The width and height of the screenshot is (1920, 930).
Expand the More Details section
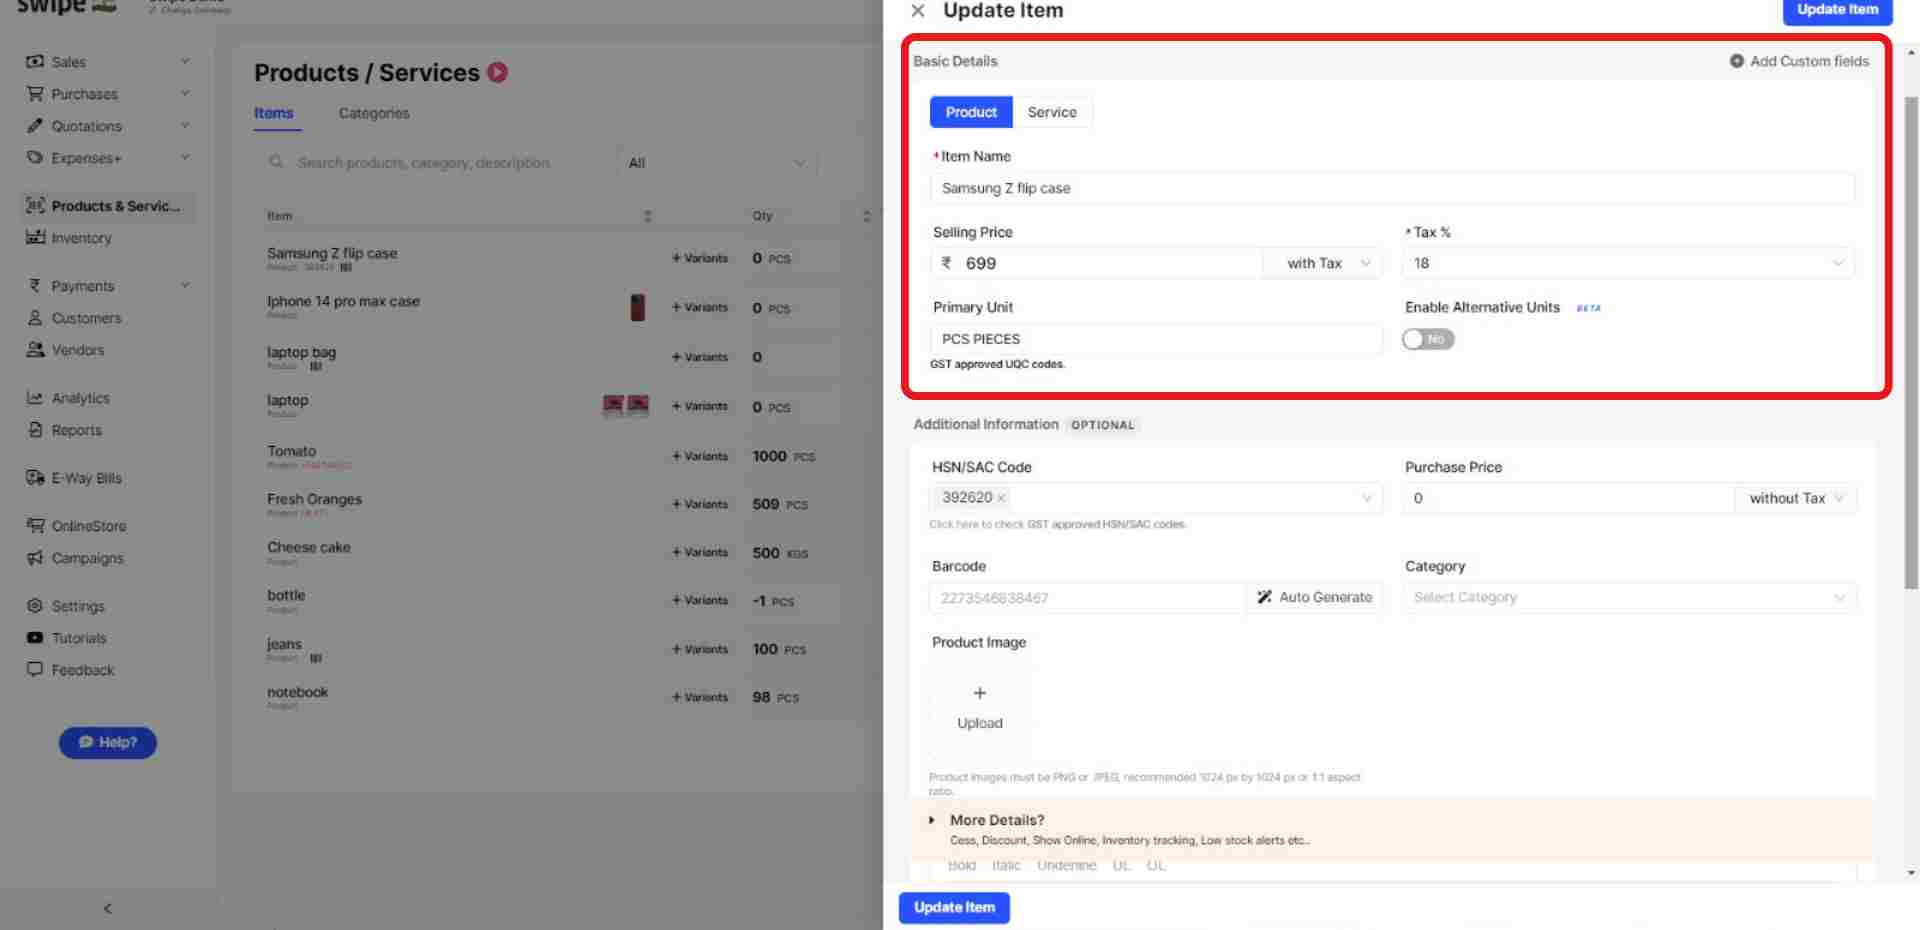tap(1391, 829)
